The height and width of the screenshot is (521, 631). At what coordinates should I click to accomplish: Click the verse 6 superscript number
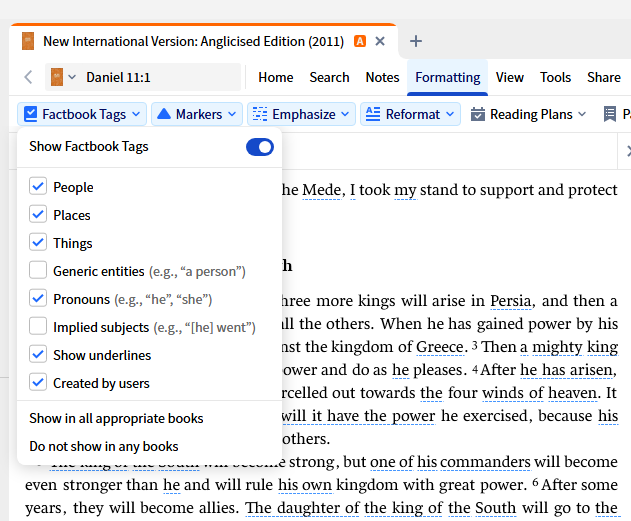(x=535, y=482)
